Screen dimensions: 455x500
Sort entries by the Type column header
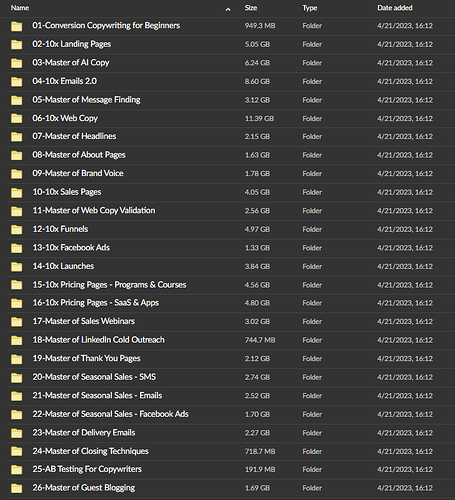click(x=310, y=8)
